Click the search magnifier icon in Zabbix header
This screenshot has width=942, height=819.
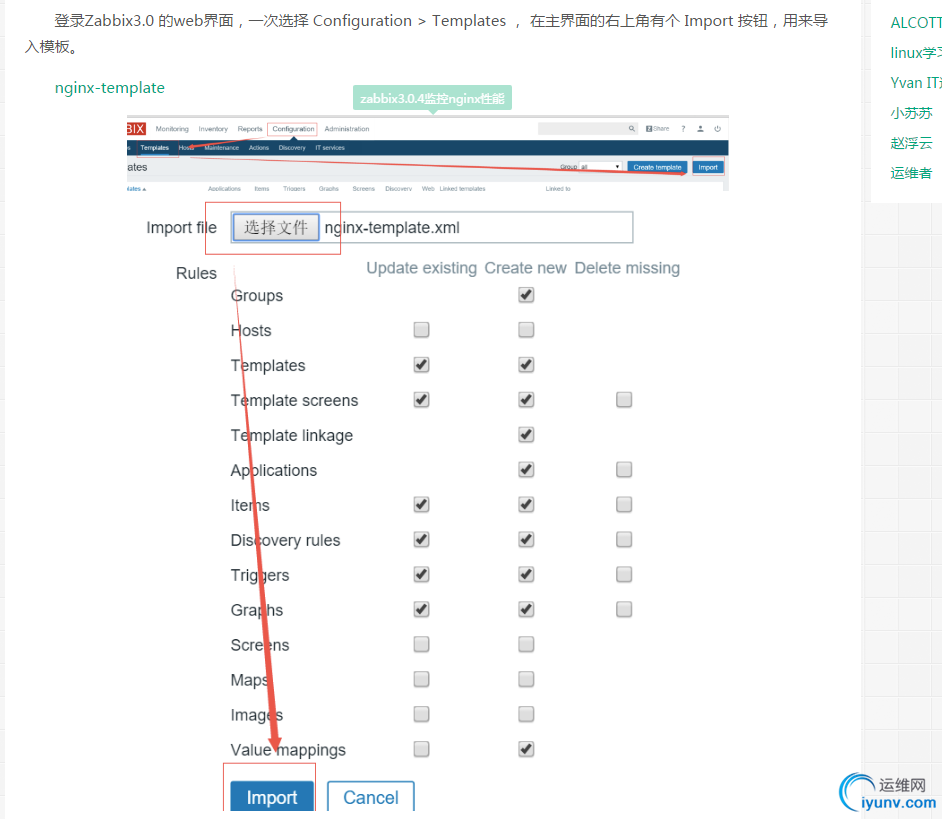(x=631, y=129)
